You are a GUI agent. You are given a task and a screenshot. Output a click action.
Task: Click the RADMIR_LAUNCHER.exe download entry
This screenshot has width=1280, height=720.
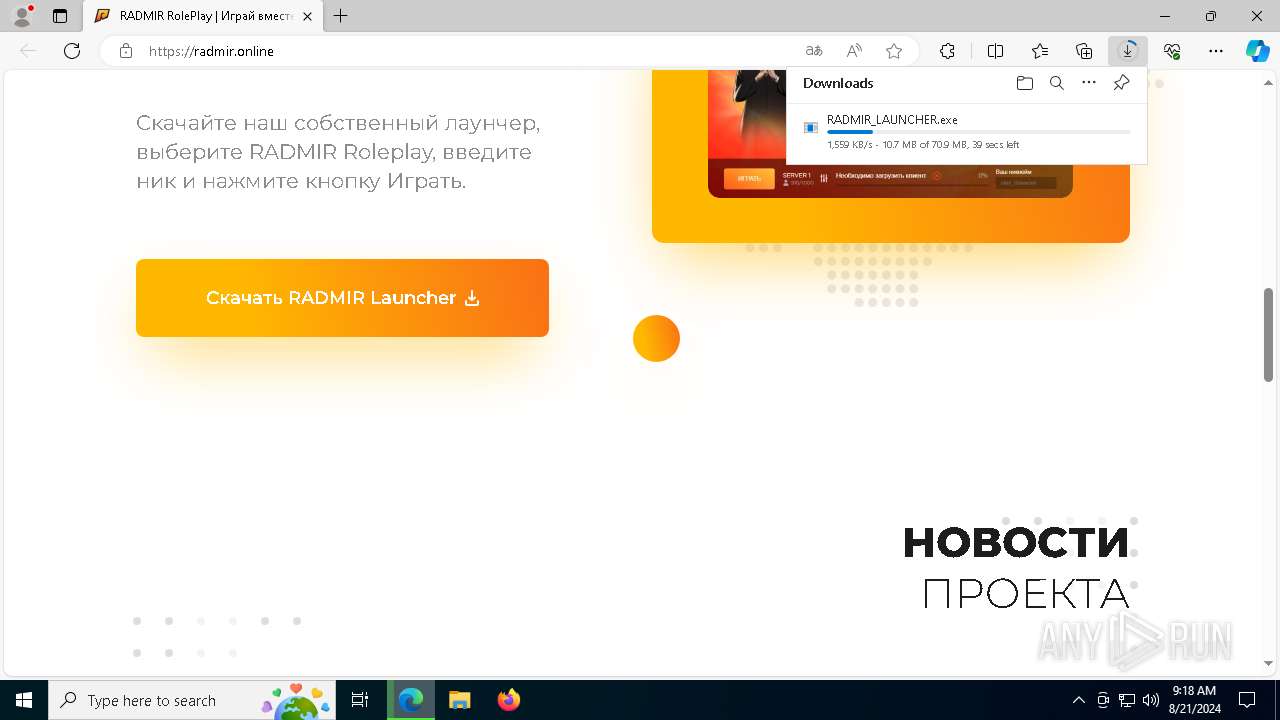[x=967, y=132]
